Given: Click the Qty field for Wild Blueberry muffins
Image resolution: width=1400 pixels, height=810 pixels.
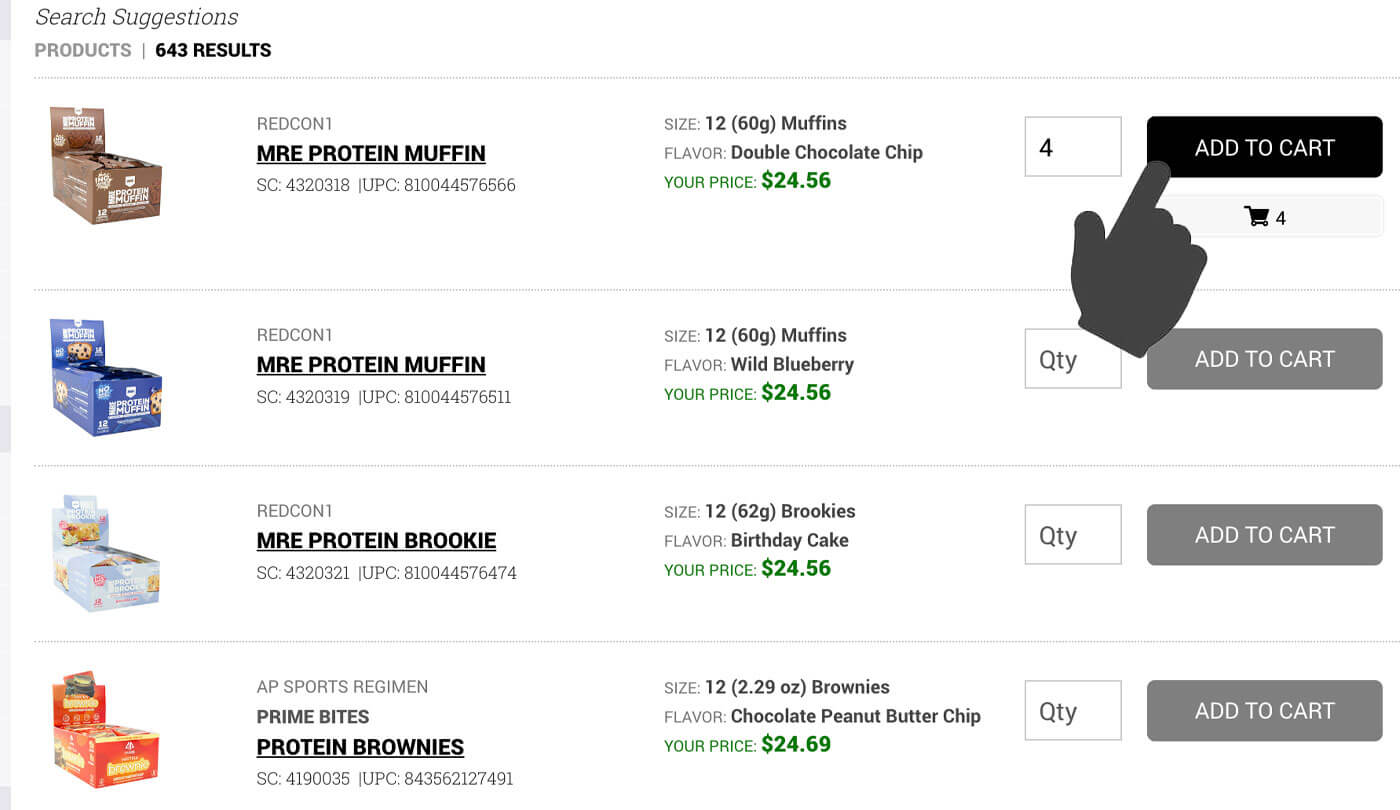Looking at the screenshot, I should click(1072, 358).
